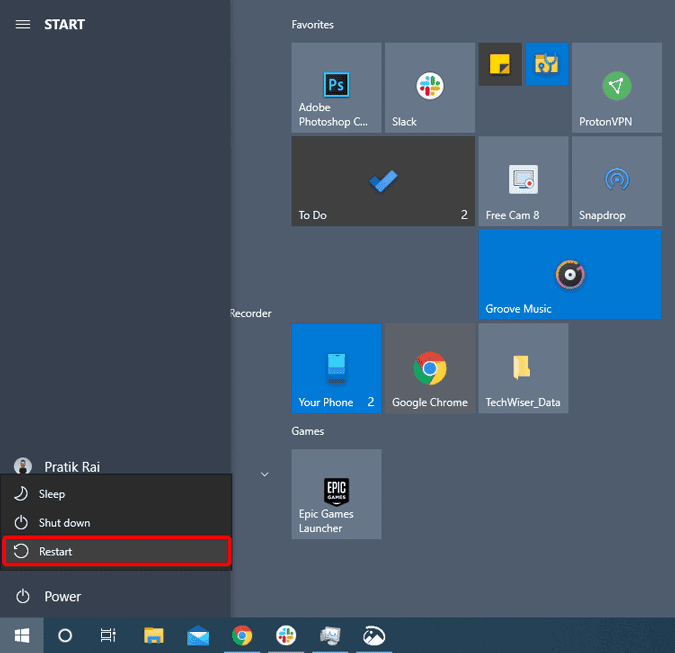
Task: Open Groove Music tile
Action: click(x=570, y=275)
